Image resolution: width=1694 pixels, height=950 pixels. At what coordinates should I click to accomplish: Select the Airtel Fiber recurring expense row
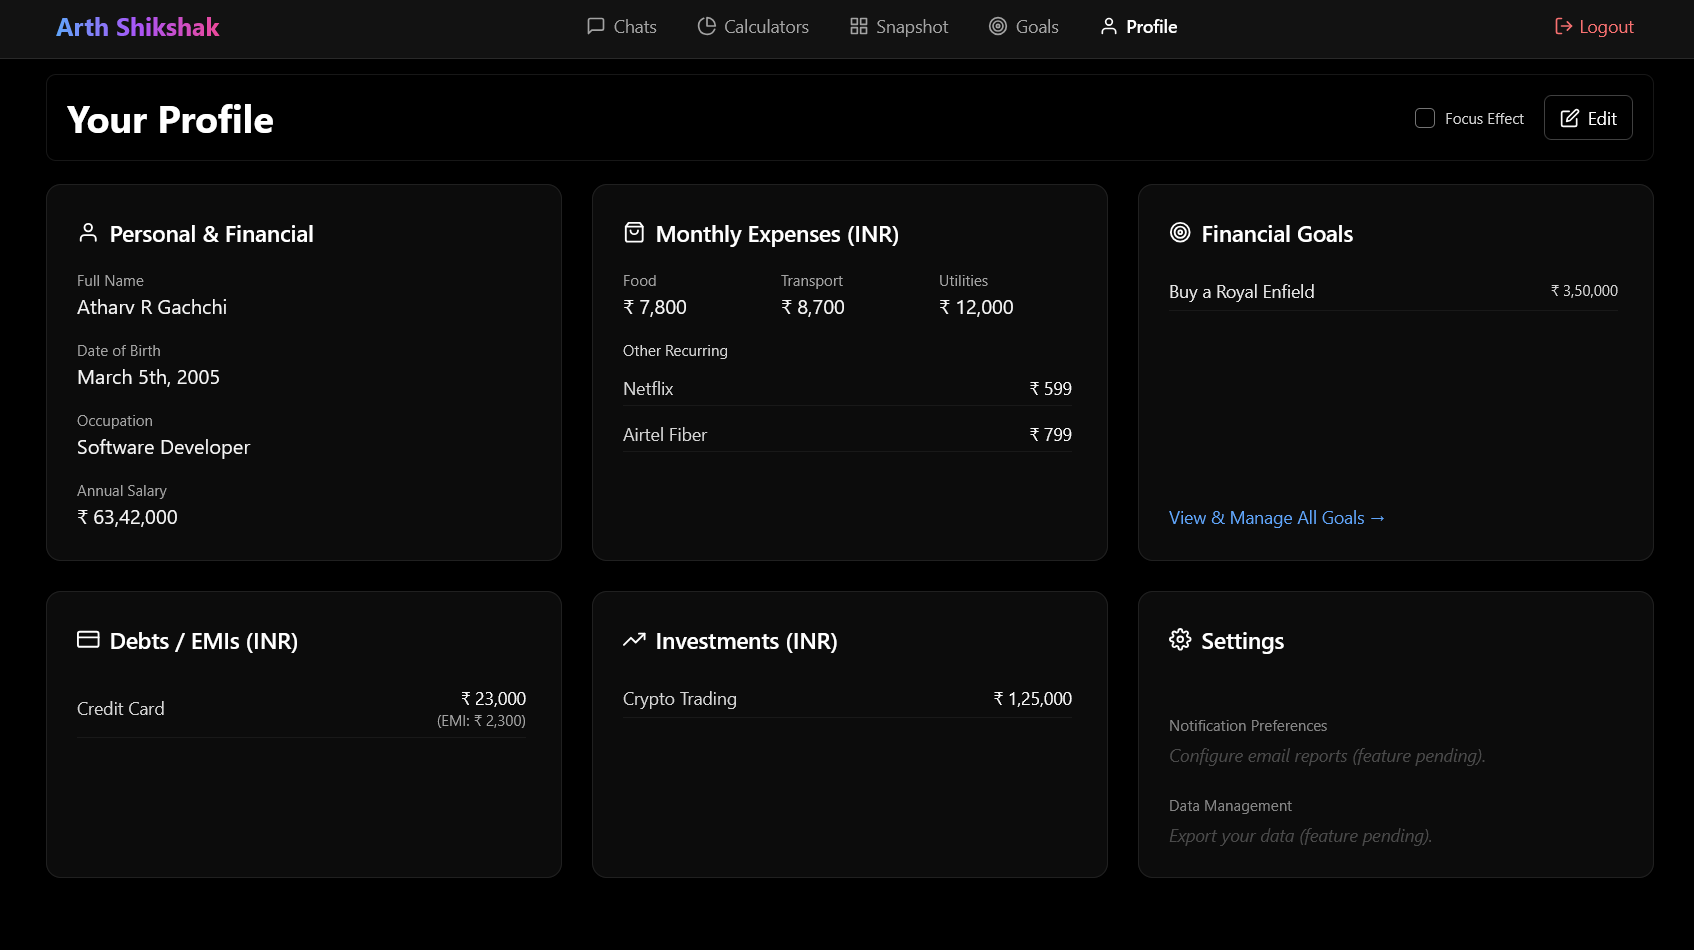(847, 435)
